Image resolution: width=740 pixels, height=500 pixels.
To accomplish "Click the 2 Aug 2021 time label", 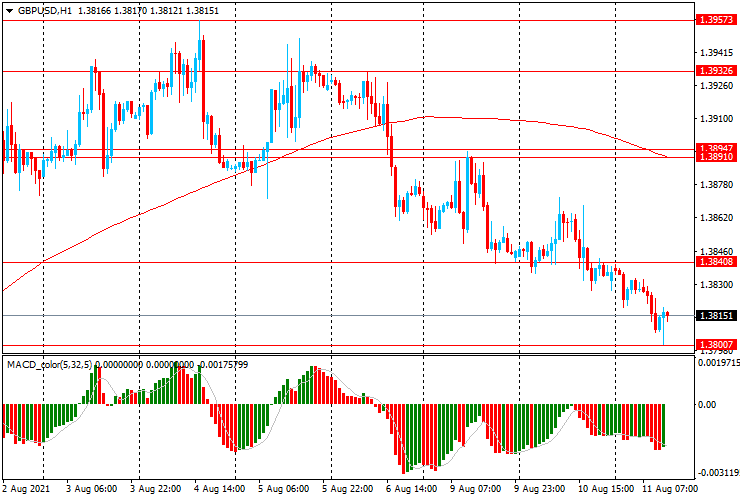I will click(x=26, y=488).
